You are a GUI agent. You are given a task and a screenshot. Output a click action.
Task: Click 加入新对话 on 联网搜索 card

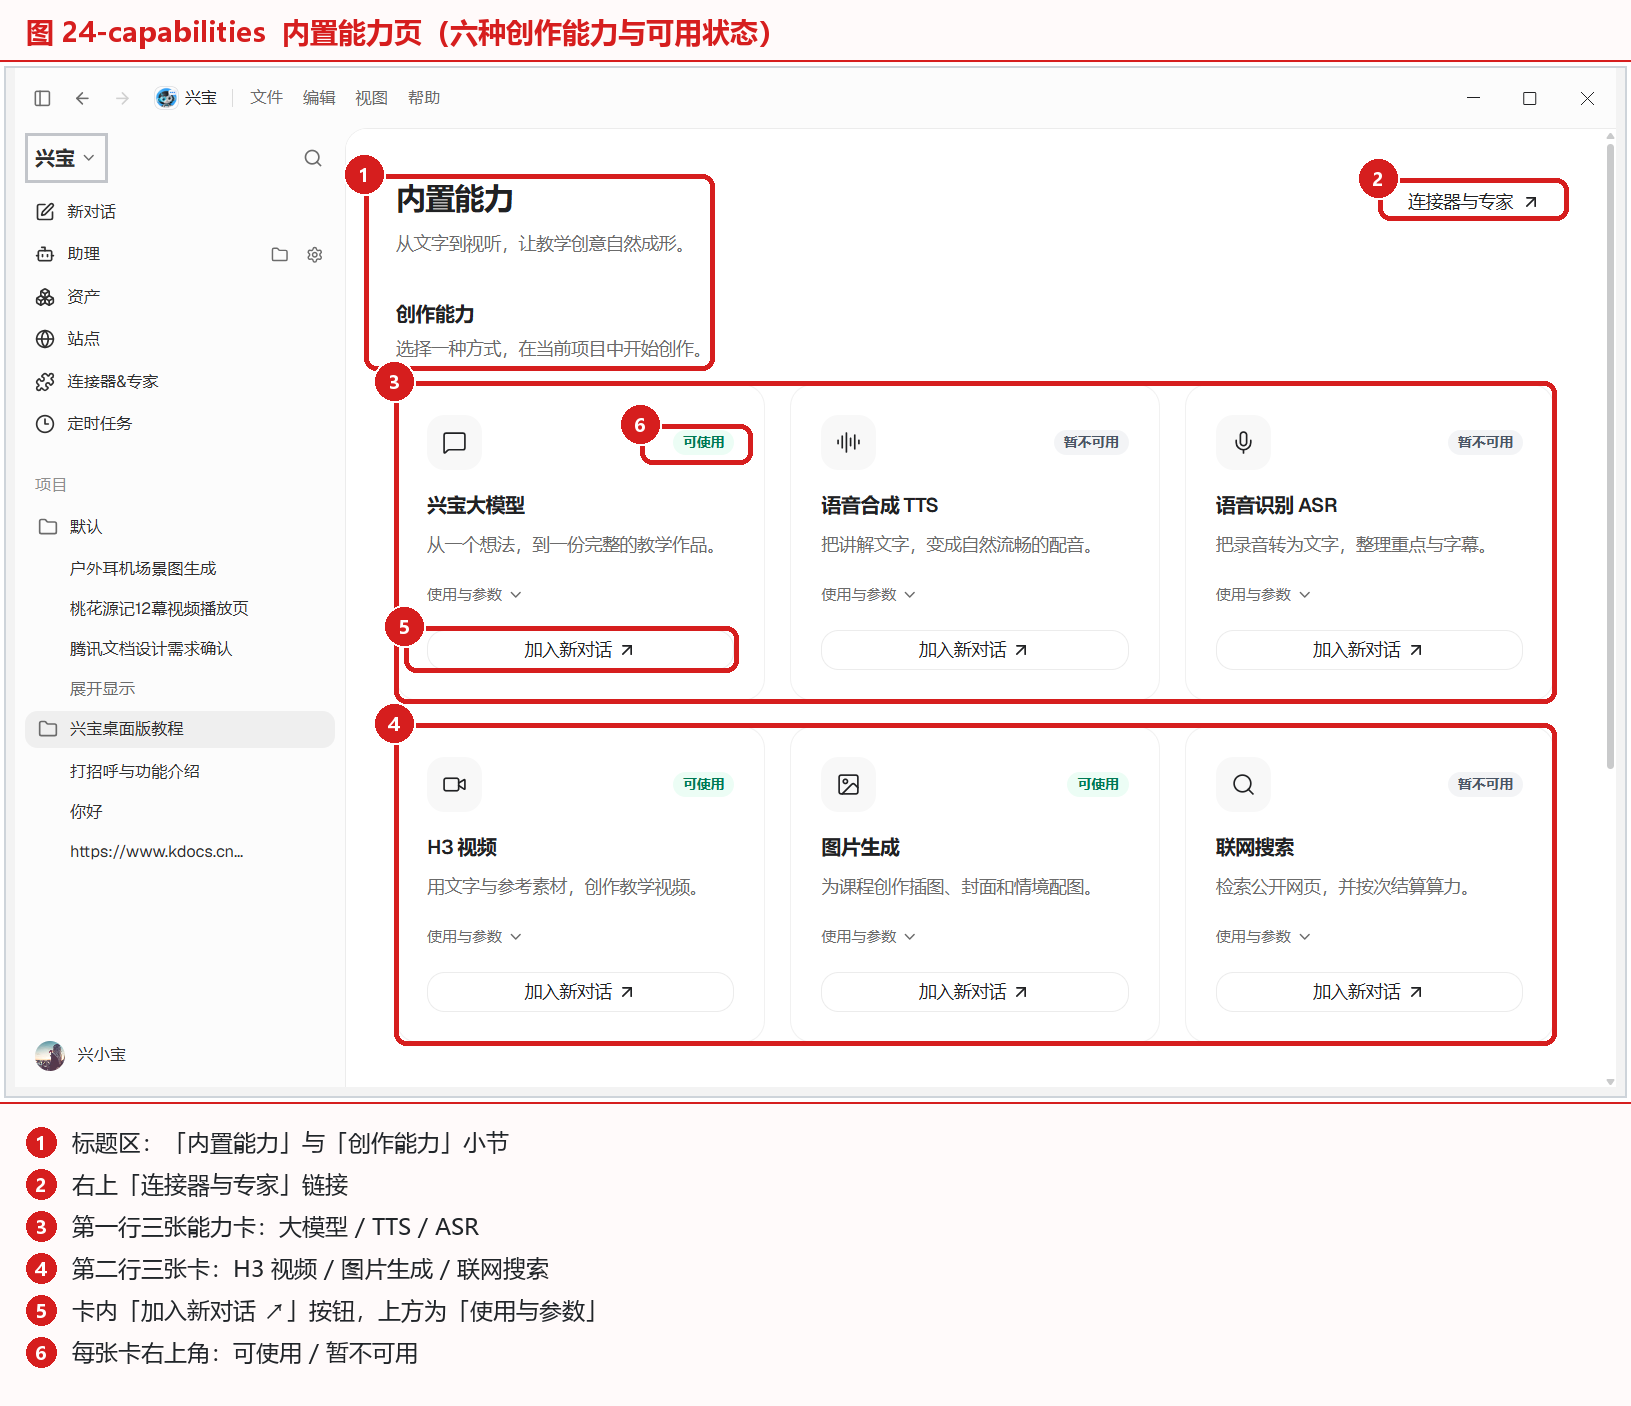point(1369,992)
